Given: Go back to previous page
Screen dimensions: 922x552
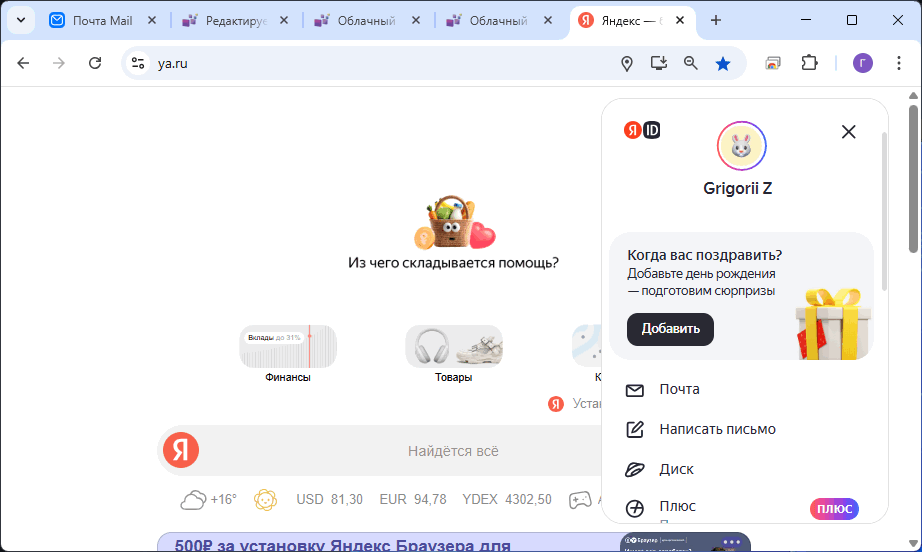Looking at the screenshot, I should coord(23,63).
